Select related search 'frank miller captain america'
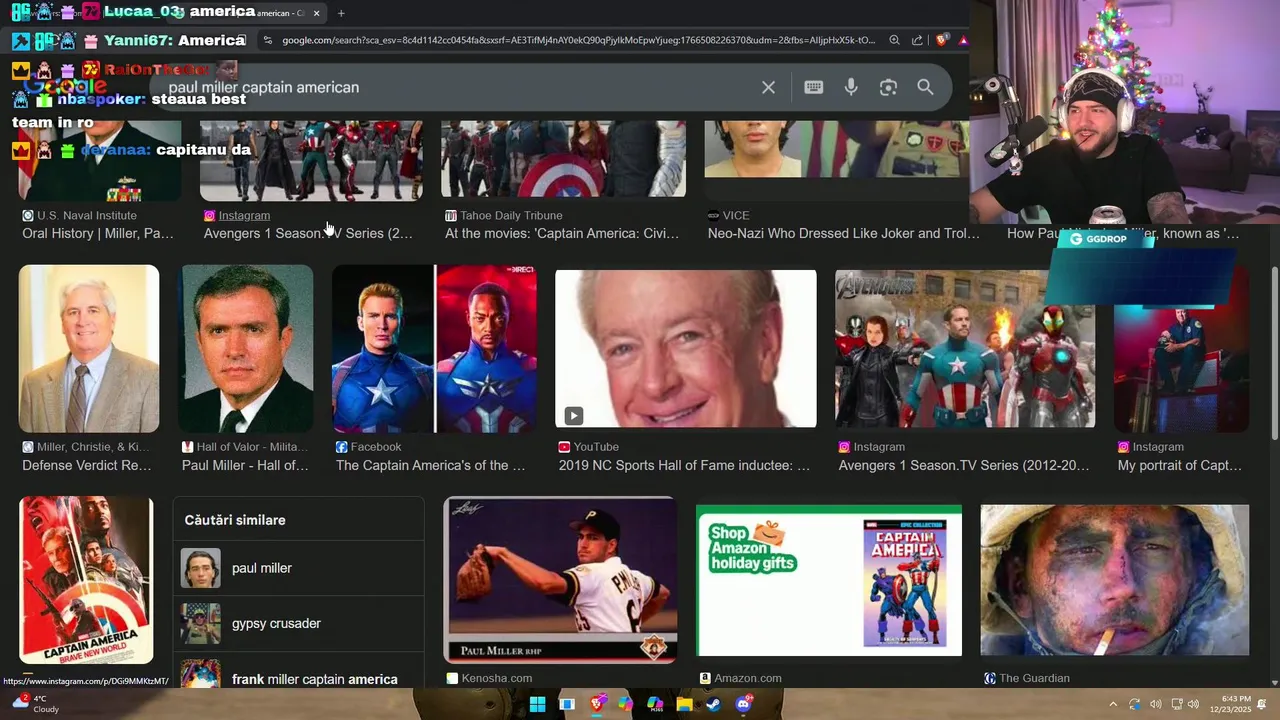1280x720 pixels. 298,673
